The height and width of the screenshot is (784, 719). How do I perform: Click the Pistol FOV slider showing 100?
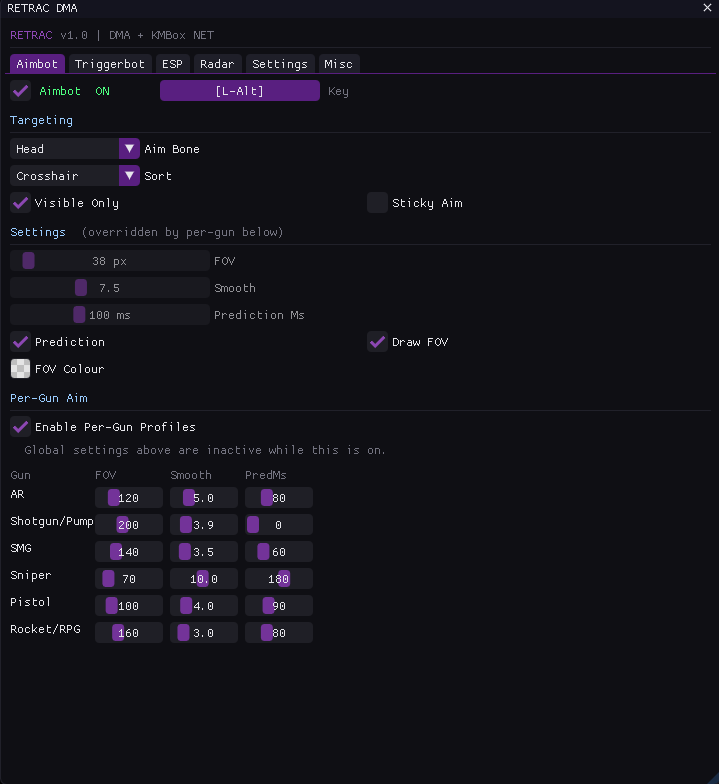(129, 606)
